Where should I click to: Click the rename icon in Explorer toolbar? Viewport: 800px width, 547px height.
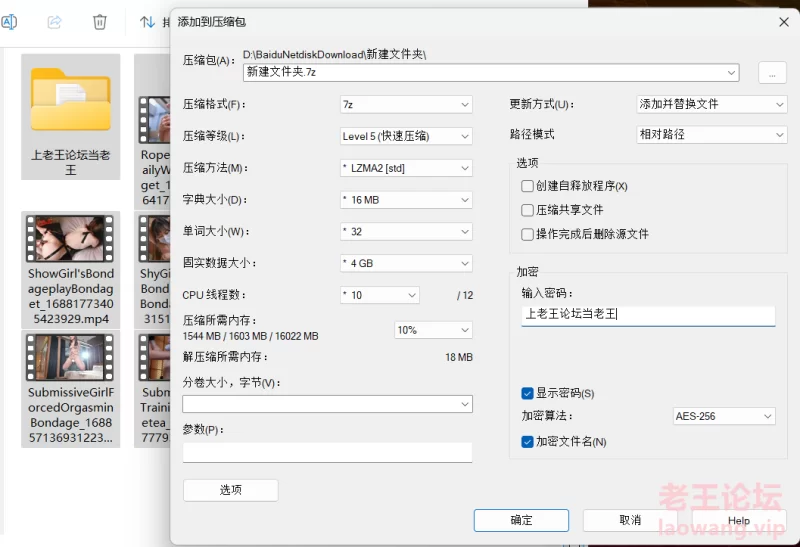9,21
